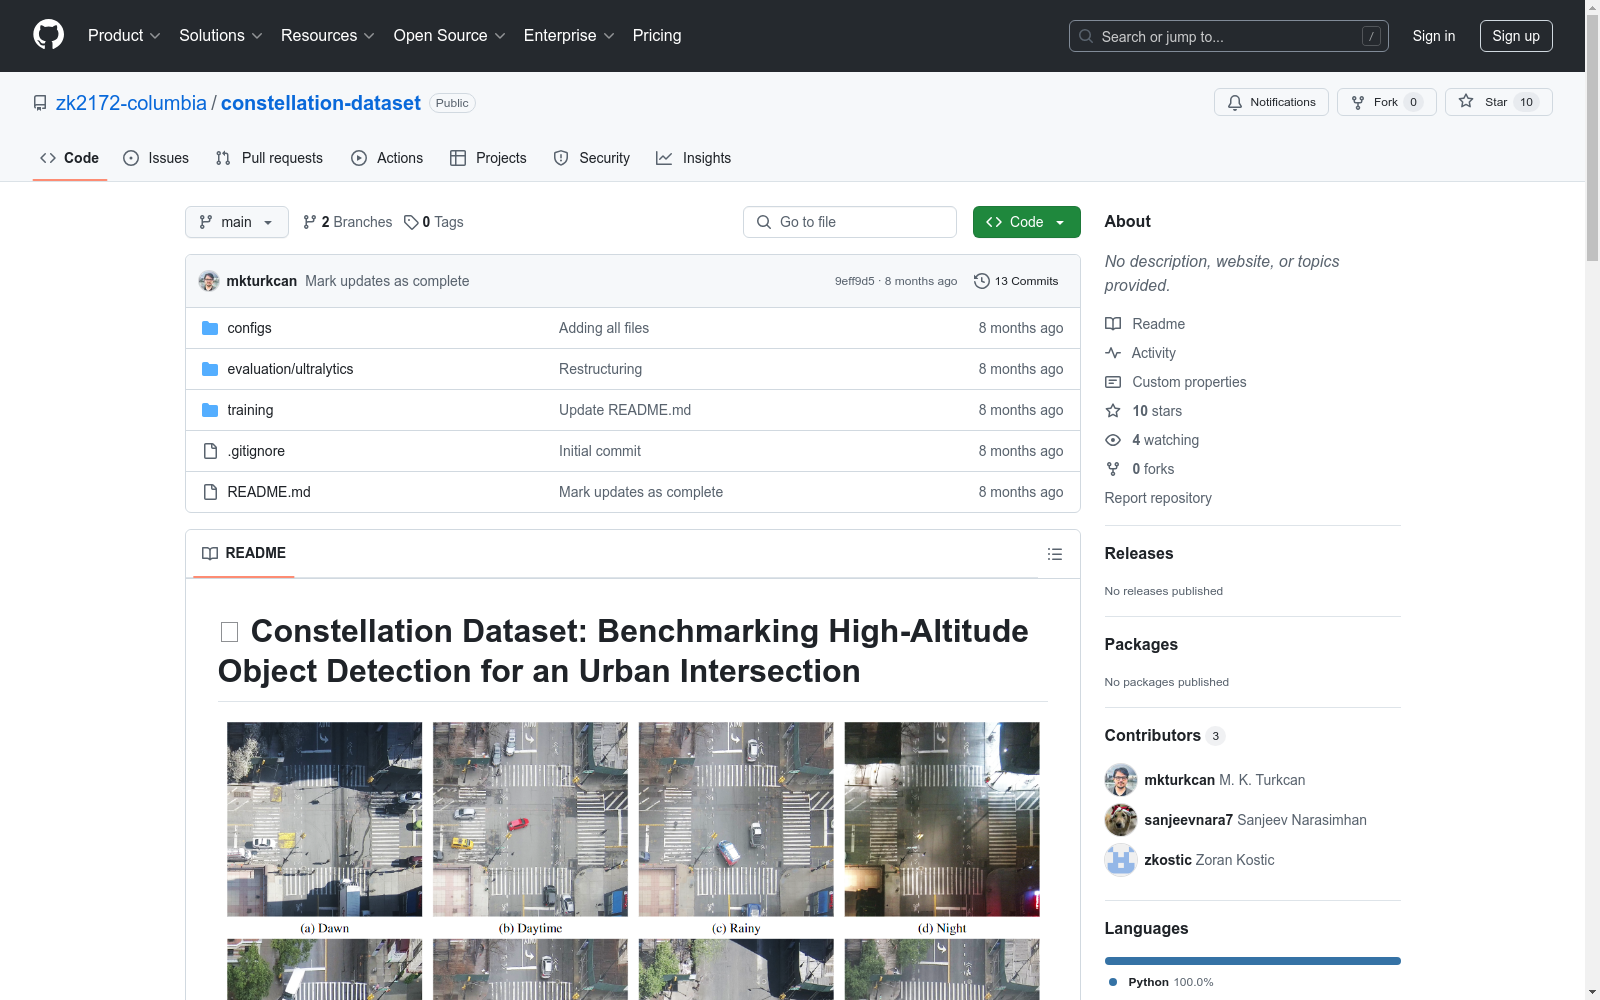Open the green Code dropdown
This screenshot has width=1600, height=1000.
pyautogui.click(x=1027, y=222)
